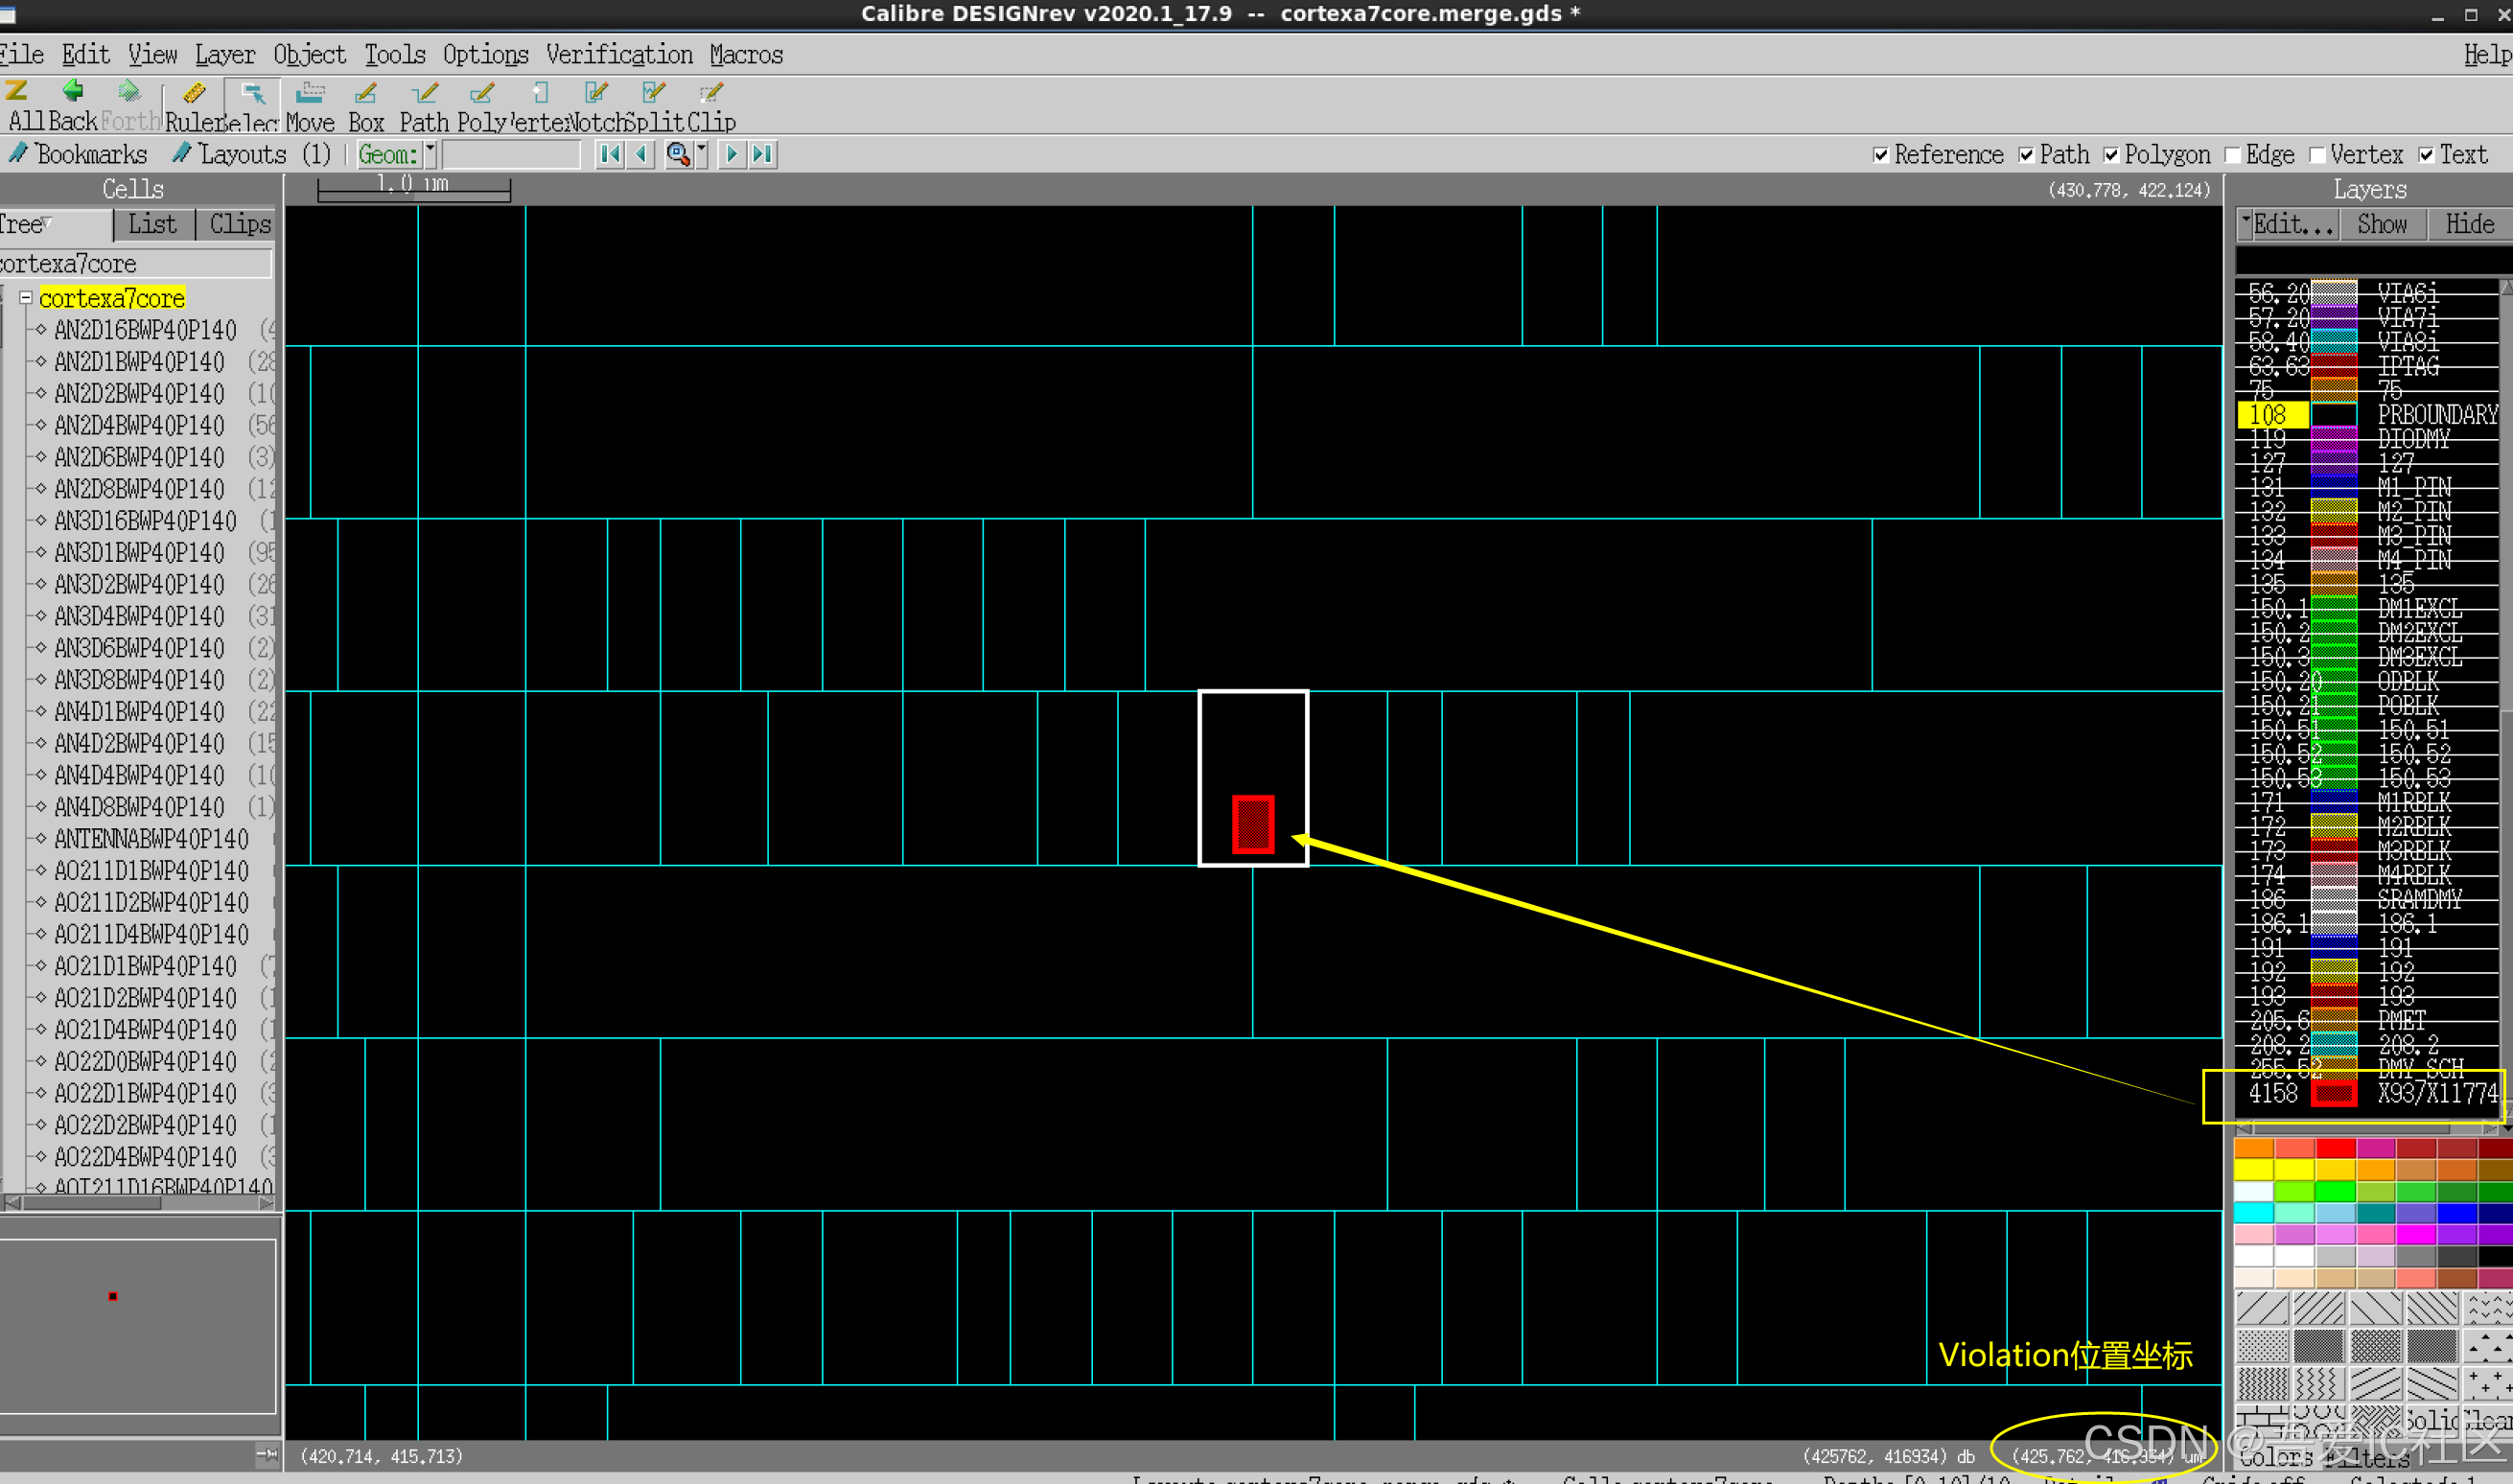Screen dimensions: 2513x1484
Task: Click the Show layers button
Action: click(x=2381, y=224)
